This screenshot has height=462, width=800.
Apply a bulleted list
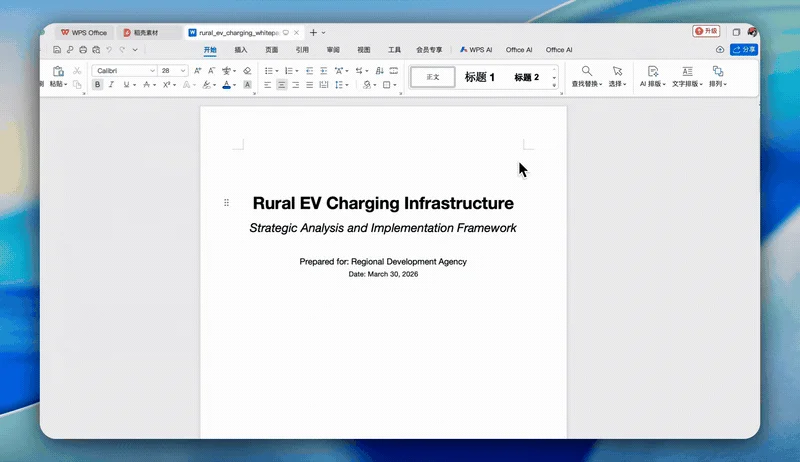[x=268, y=70]
